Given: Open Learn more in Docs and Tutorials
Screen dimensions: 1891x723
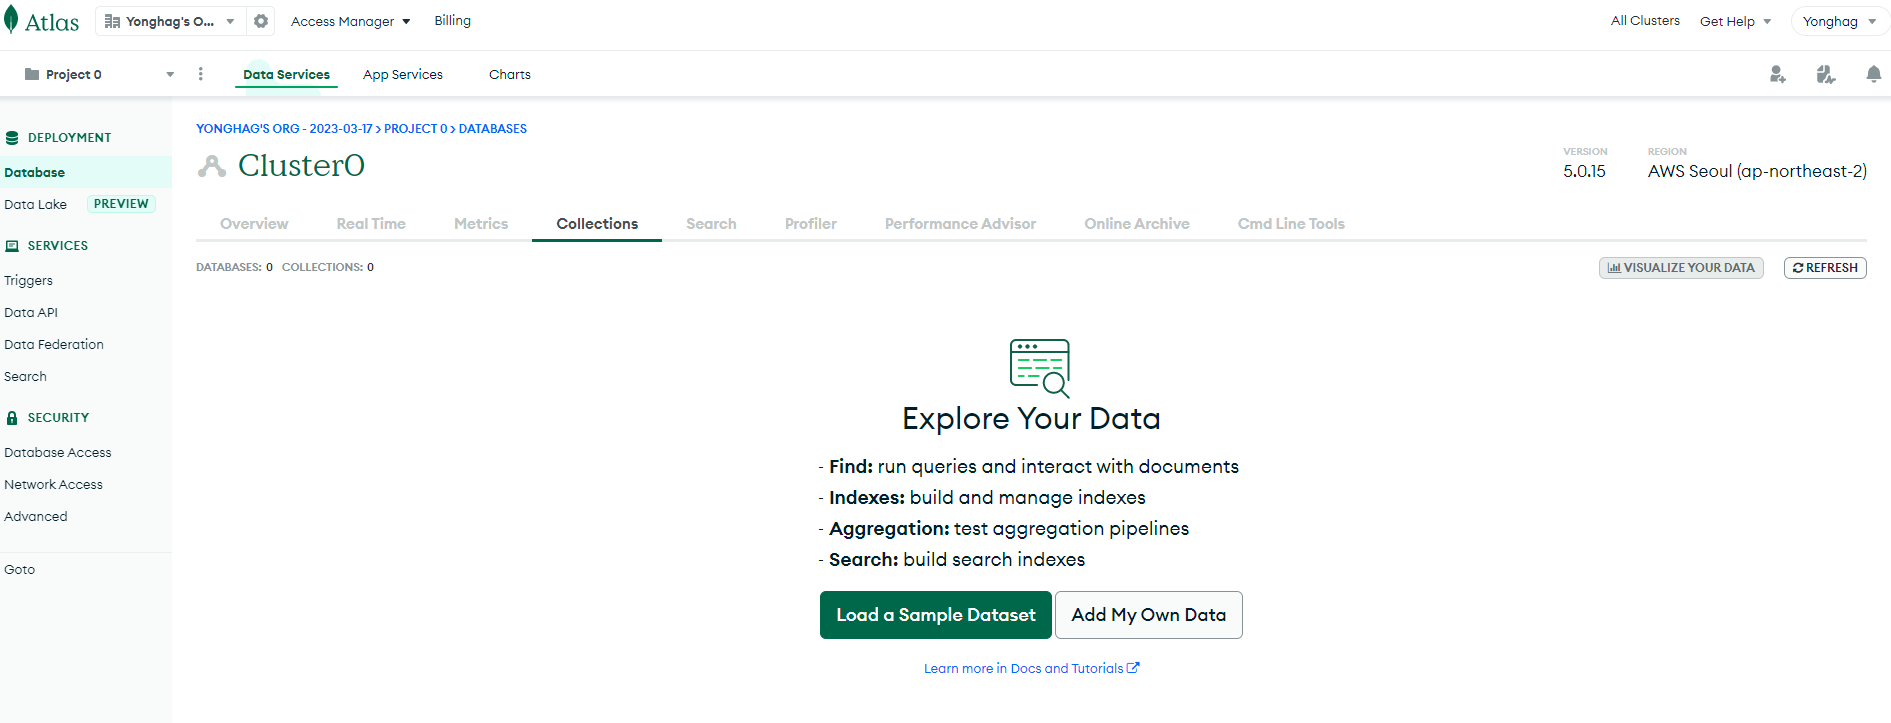Looking at the screenshot, I should (x=1031, y=669).
